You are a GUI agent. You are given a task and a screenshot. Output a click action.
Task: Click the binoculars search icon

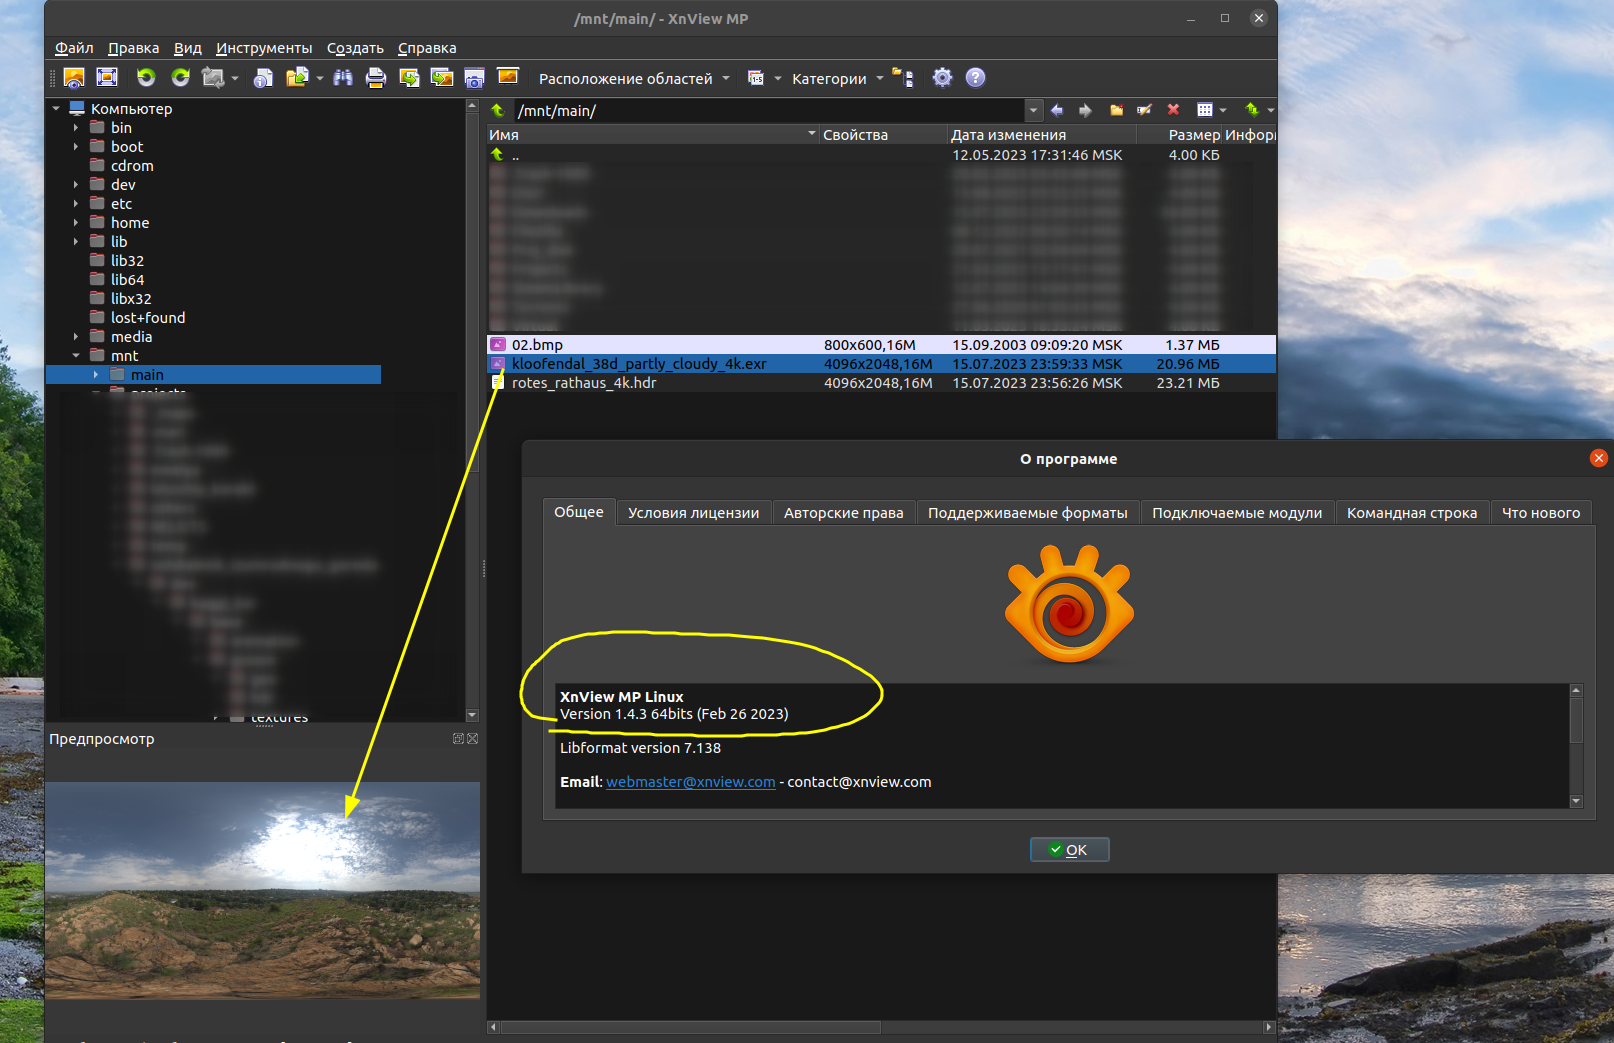click(x=343, y=78)
